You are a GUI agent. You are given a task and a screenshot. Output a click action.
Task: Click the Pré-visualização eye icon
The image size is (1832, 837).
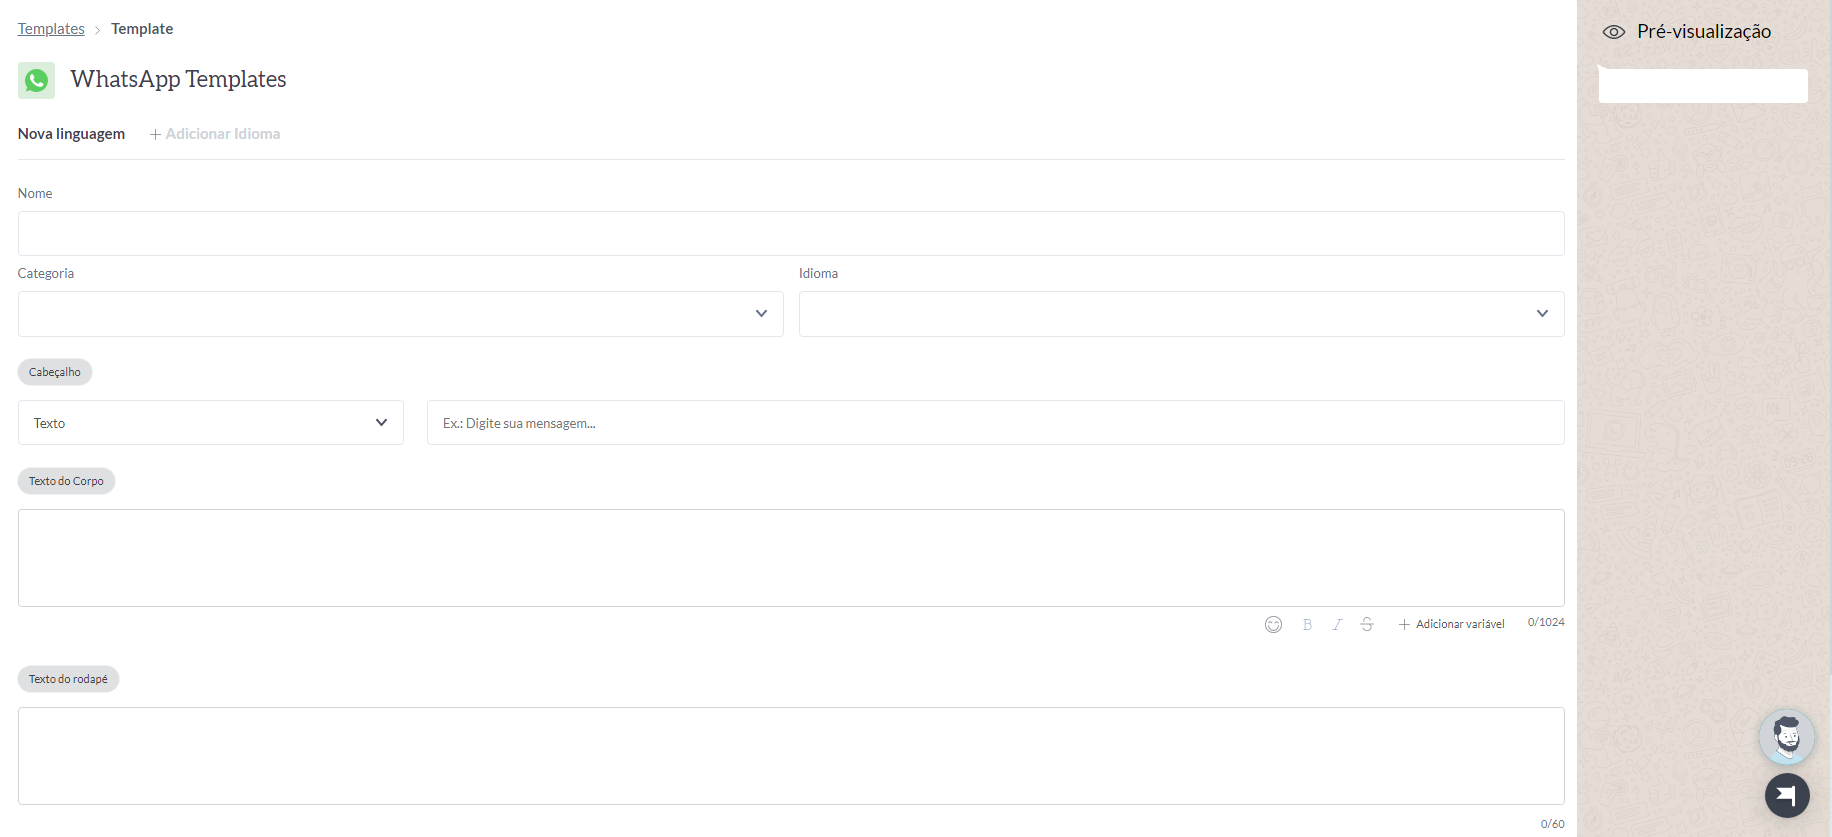(x=1613, y=32)
